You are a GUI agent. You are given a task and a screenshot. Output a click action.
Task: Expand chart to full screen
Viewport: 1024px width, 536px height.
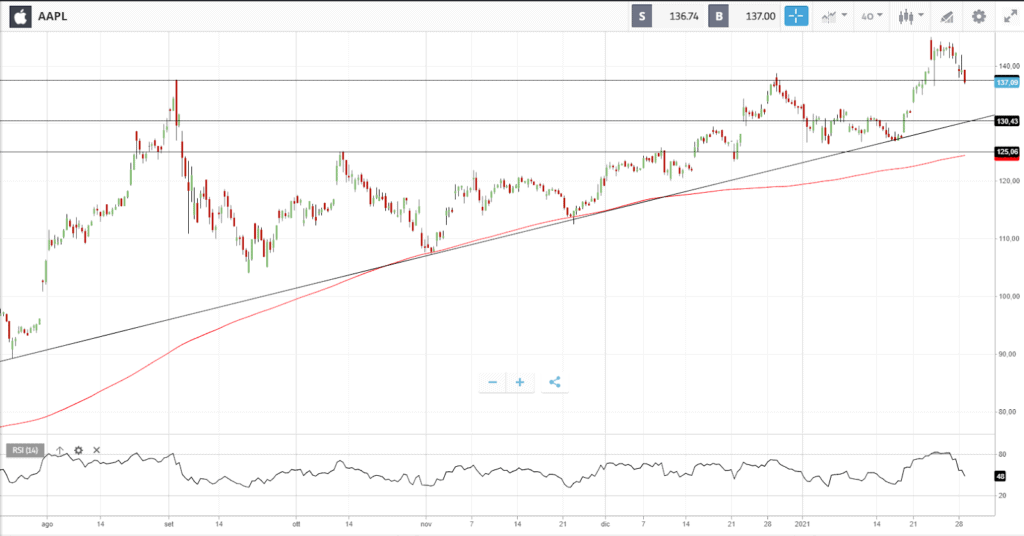[1010, 17]
